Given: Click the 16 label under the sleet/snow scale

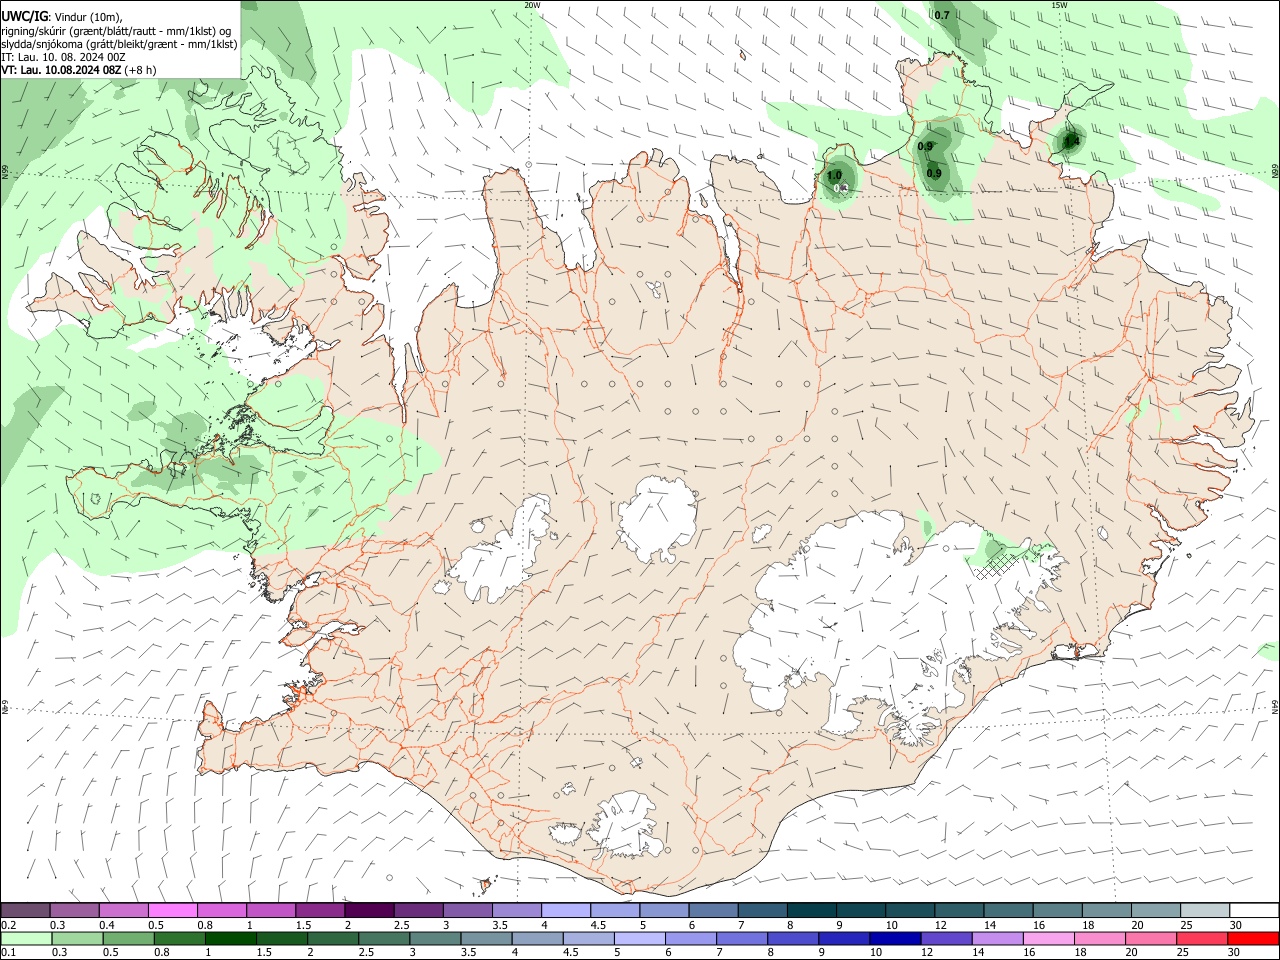Looking at the screenshot, I should (x=1040, y=924).
